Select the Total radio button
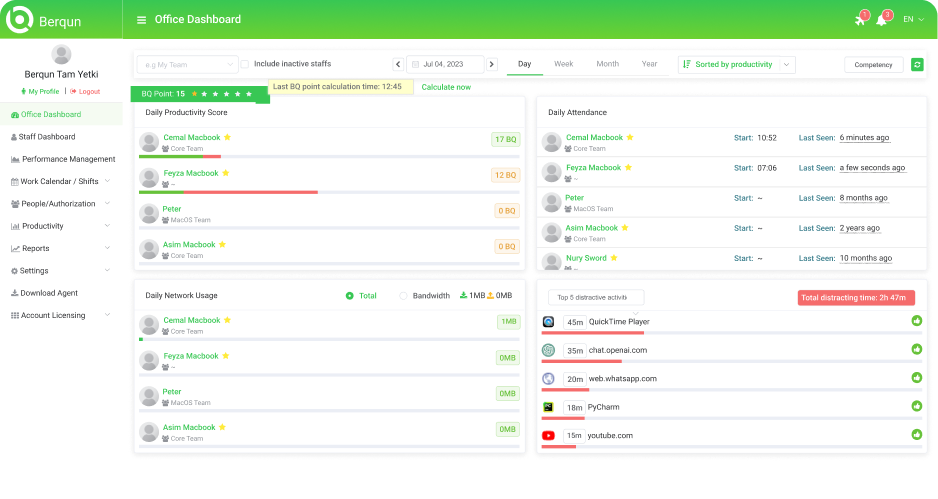Screen dimensions: 938x499 pos(349,296)
